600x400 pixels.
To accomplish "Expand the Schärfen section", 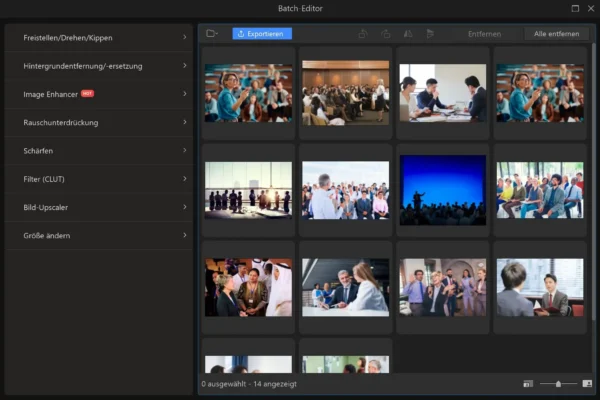I will (x=98, y=151).
